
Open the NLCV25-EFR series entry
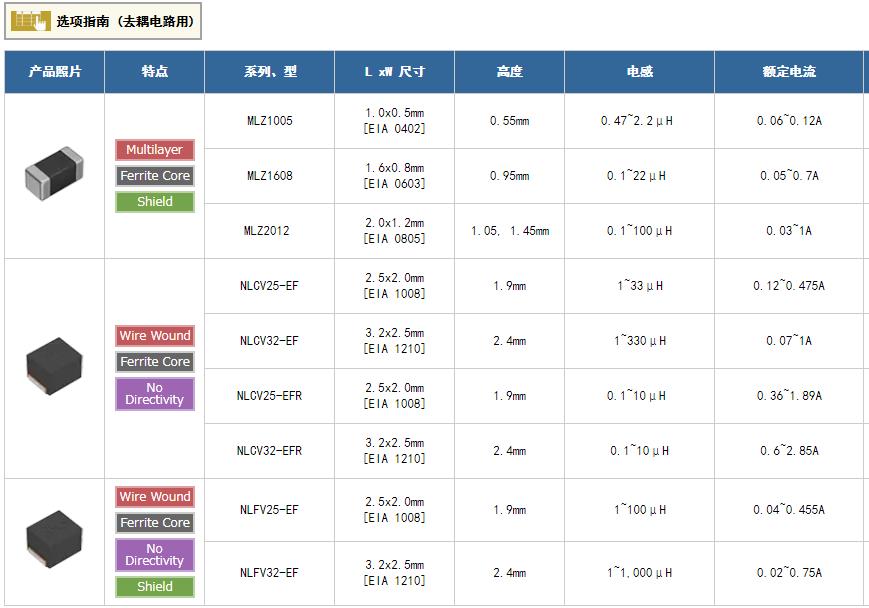(269, 396)
